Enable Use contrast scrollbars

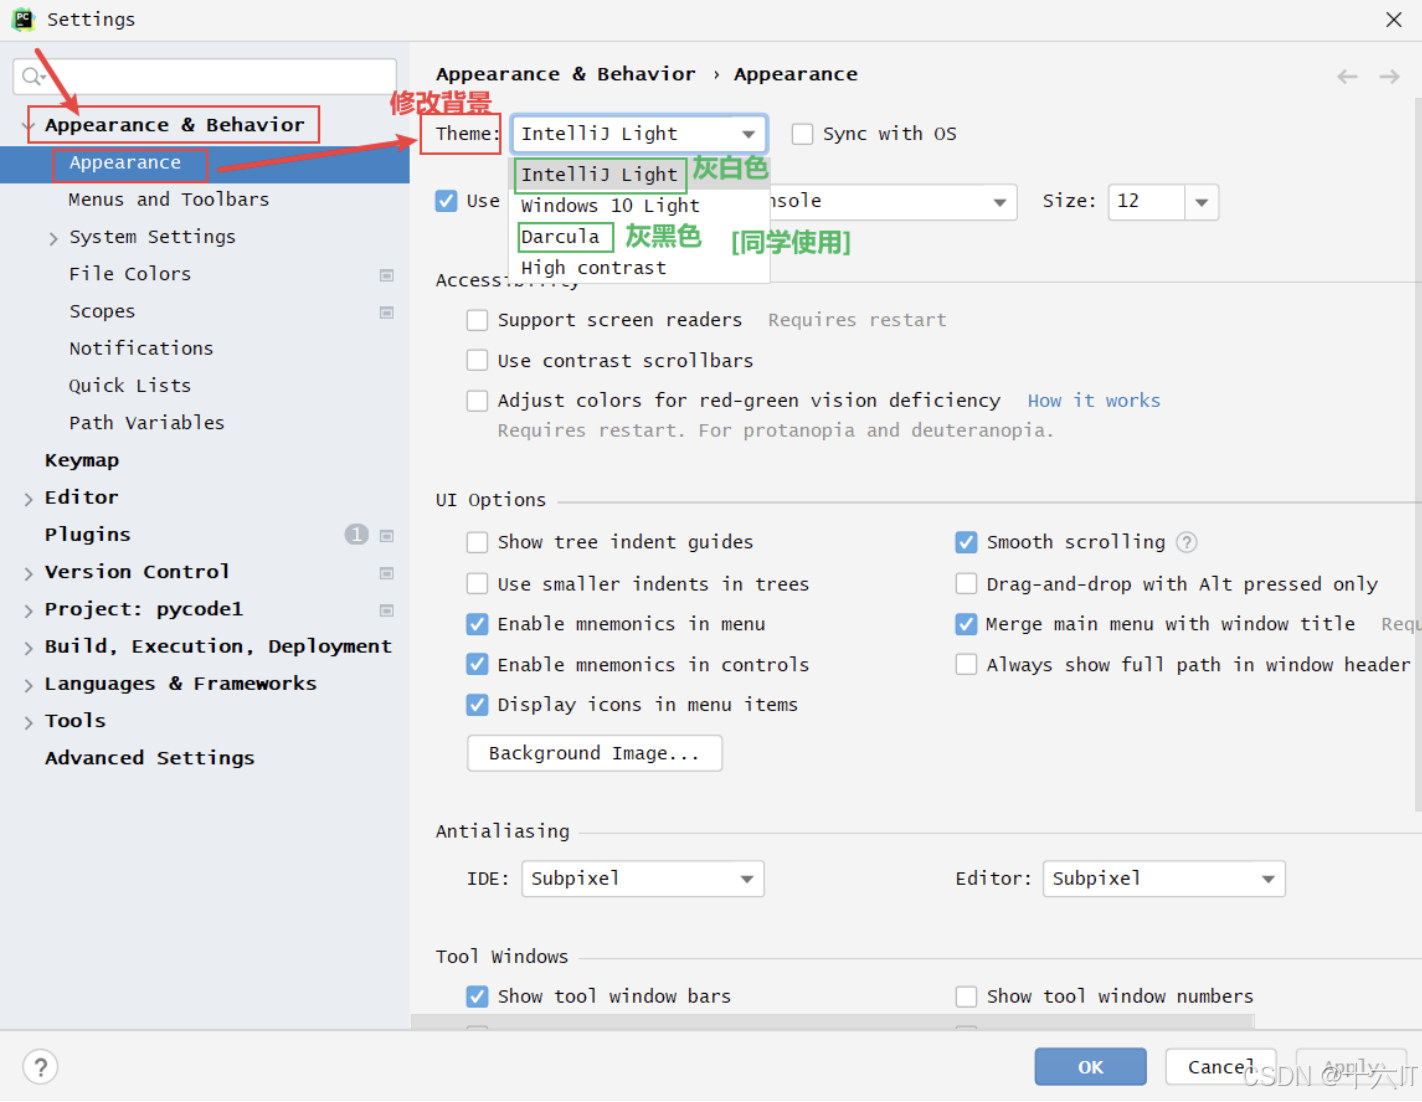point(477,360)
